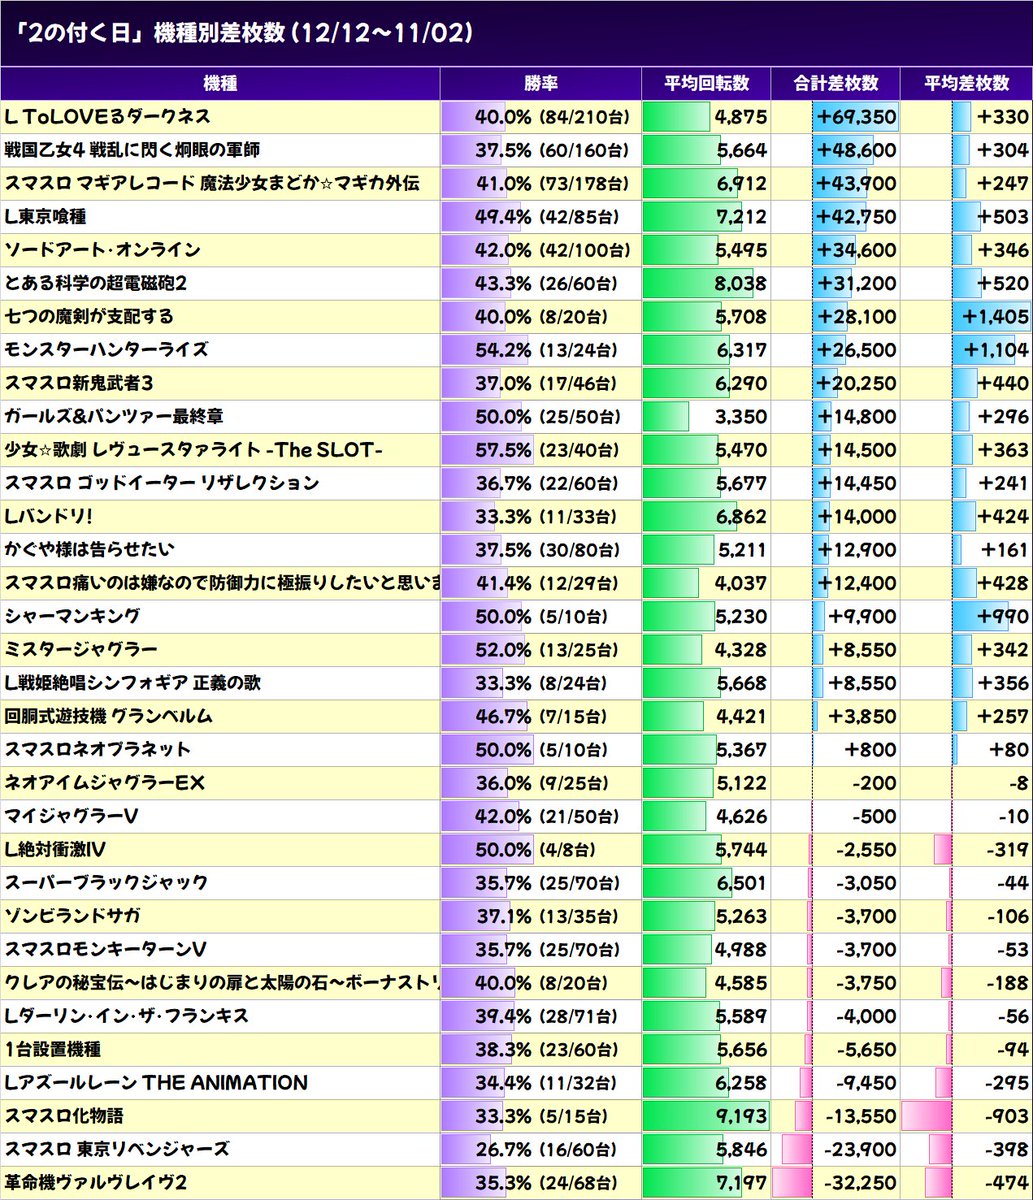The width and height of the screenshot is (1033, 1200).
Task: Click the +1,104 average value
Action: point(997,349)
